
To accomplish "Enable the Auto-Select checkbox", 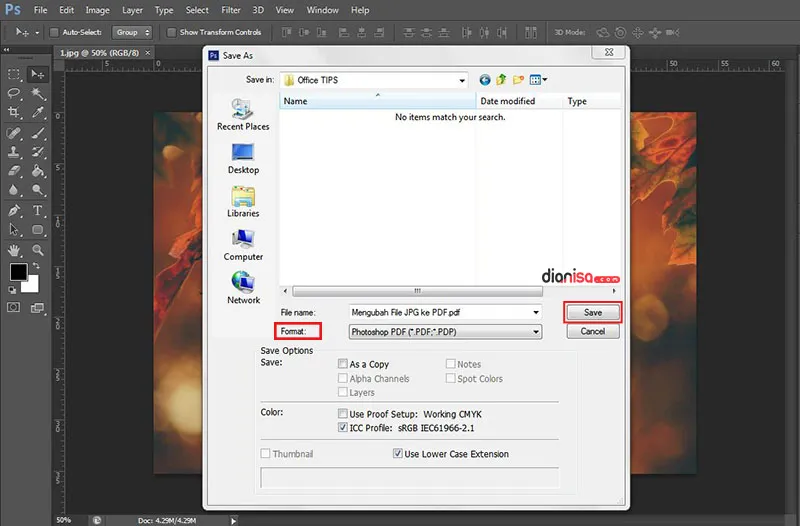I will point(54,32).
